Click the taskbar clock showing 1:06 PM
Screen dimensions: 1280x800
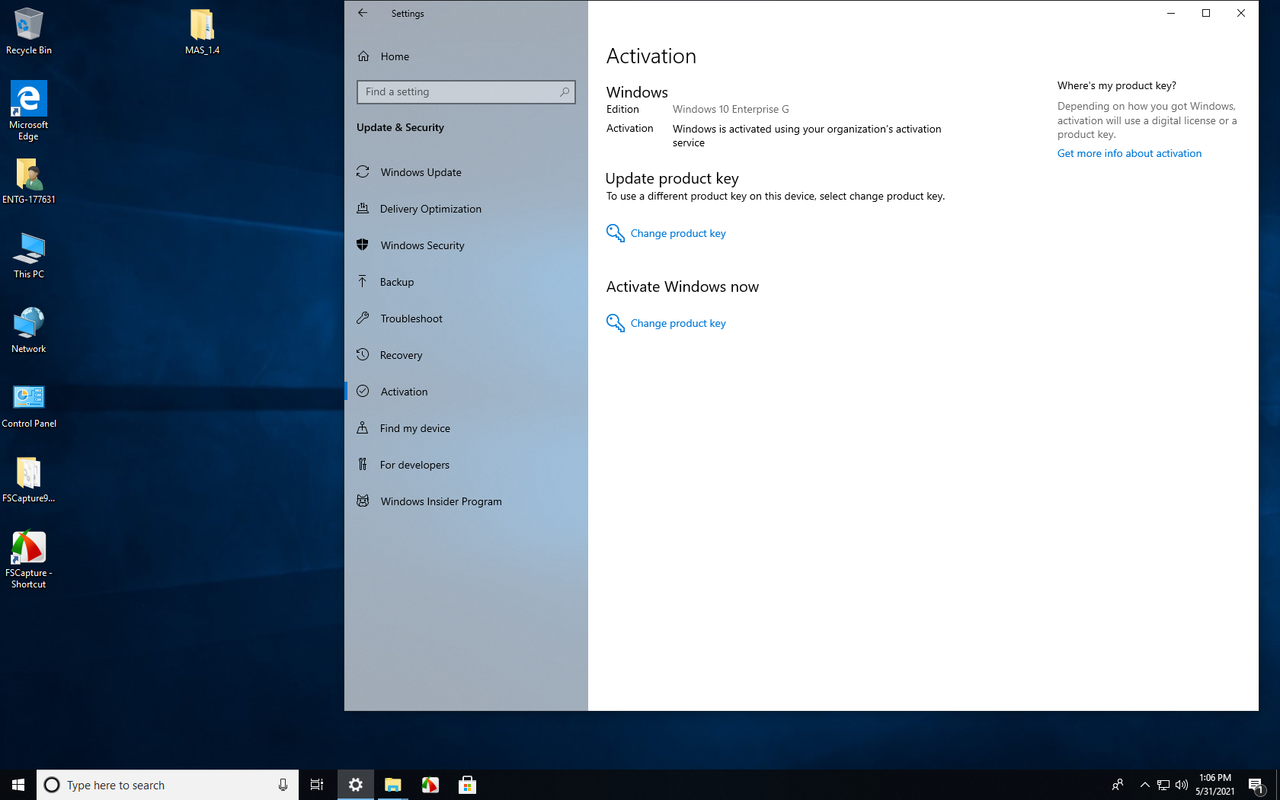[1214, 785]
